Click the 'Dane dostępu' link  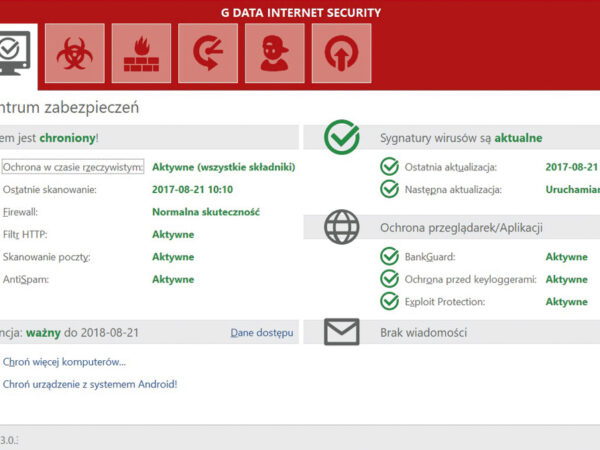point(262,332)
